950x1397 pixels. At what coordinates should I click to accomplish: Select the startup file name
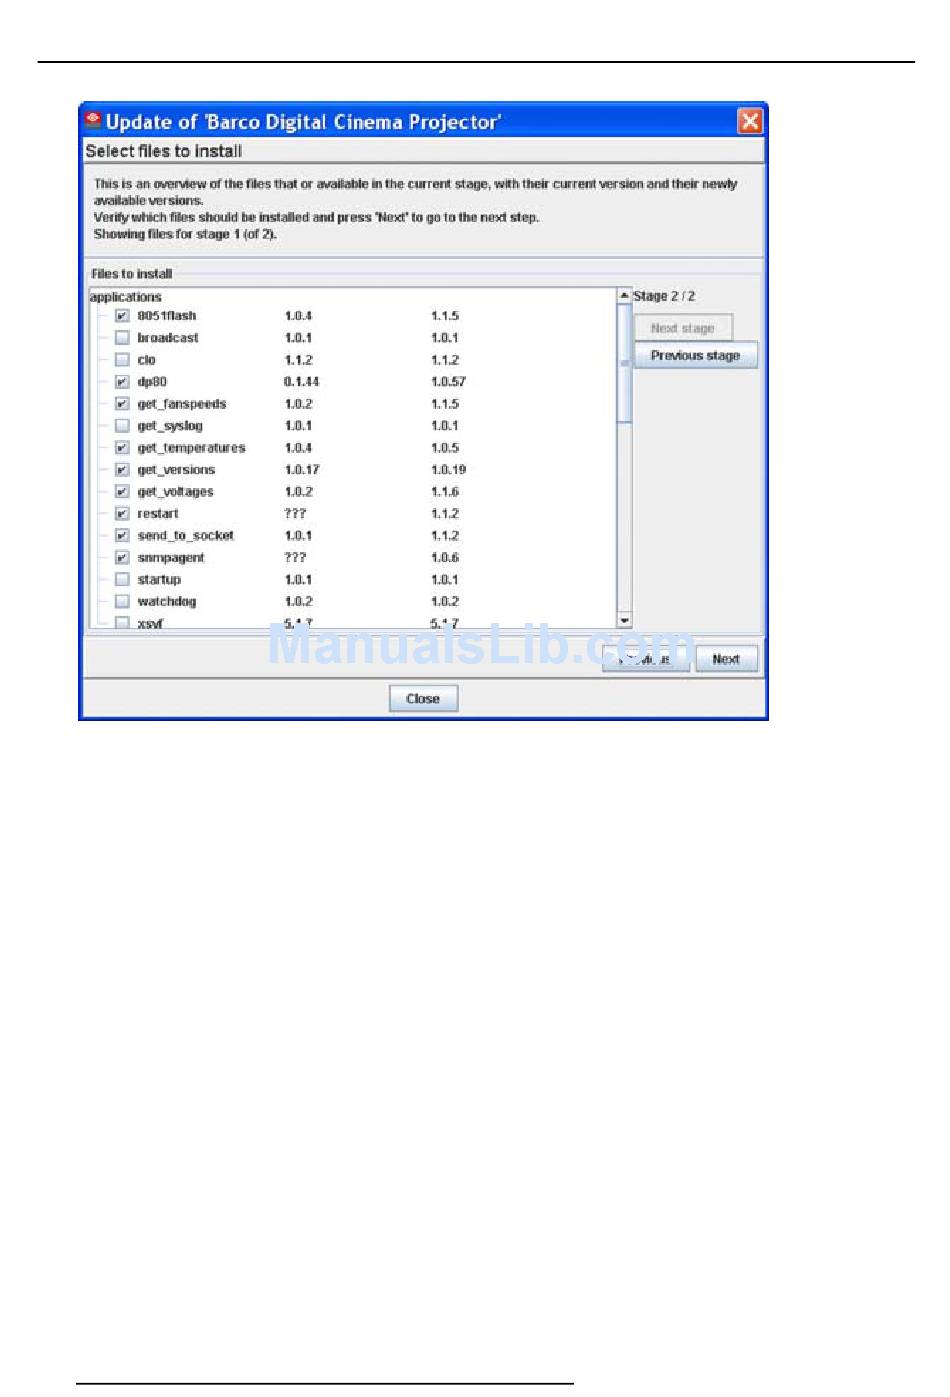(159, 580)
